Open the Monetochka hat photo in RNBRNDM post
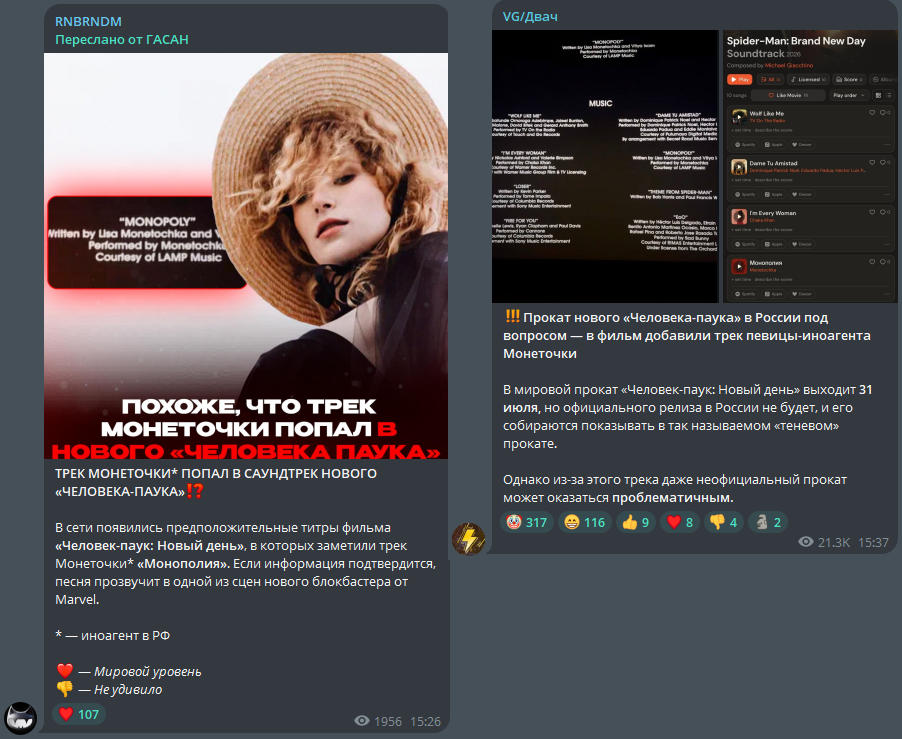Screen dimensions: 902x739 [x=246, y=256]
